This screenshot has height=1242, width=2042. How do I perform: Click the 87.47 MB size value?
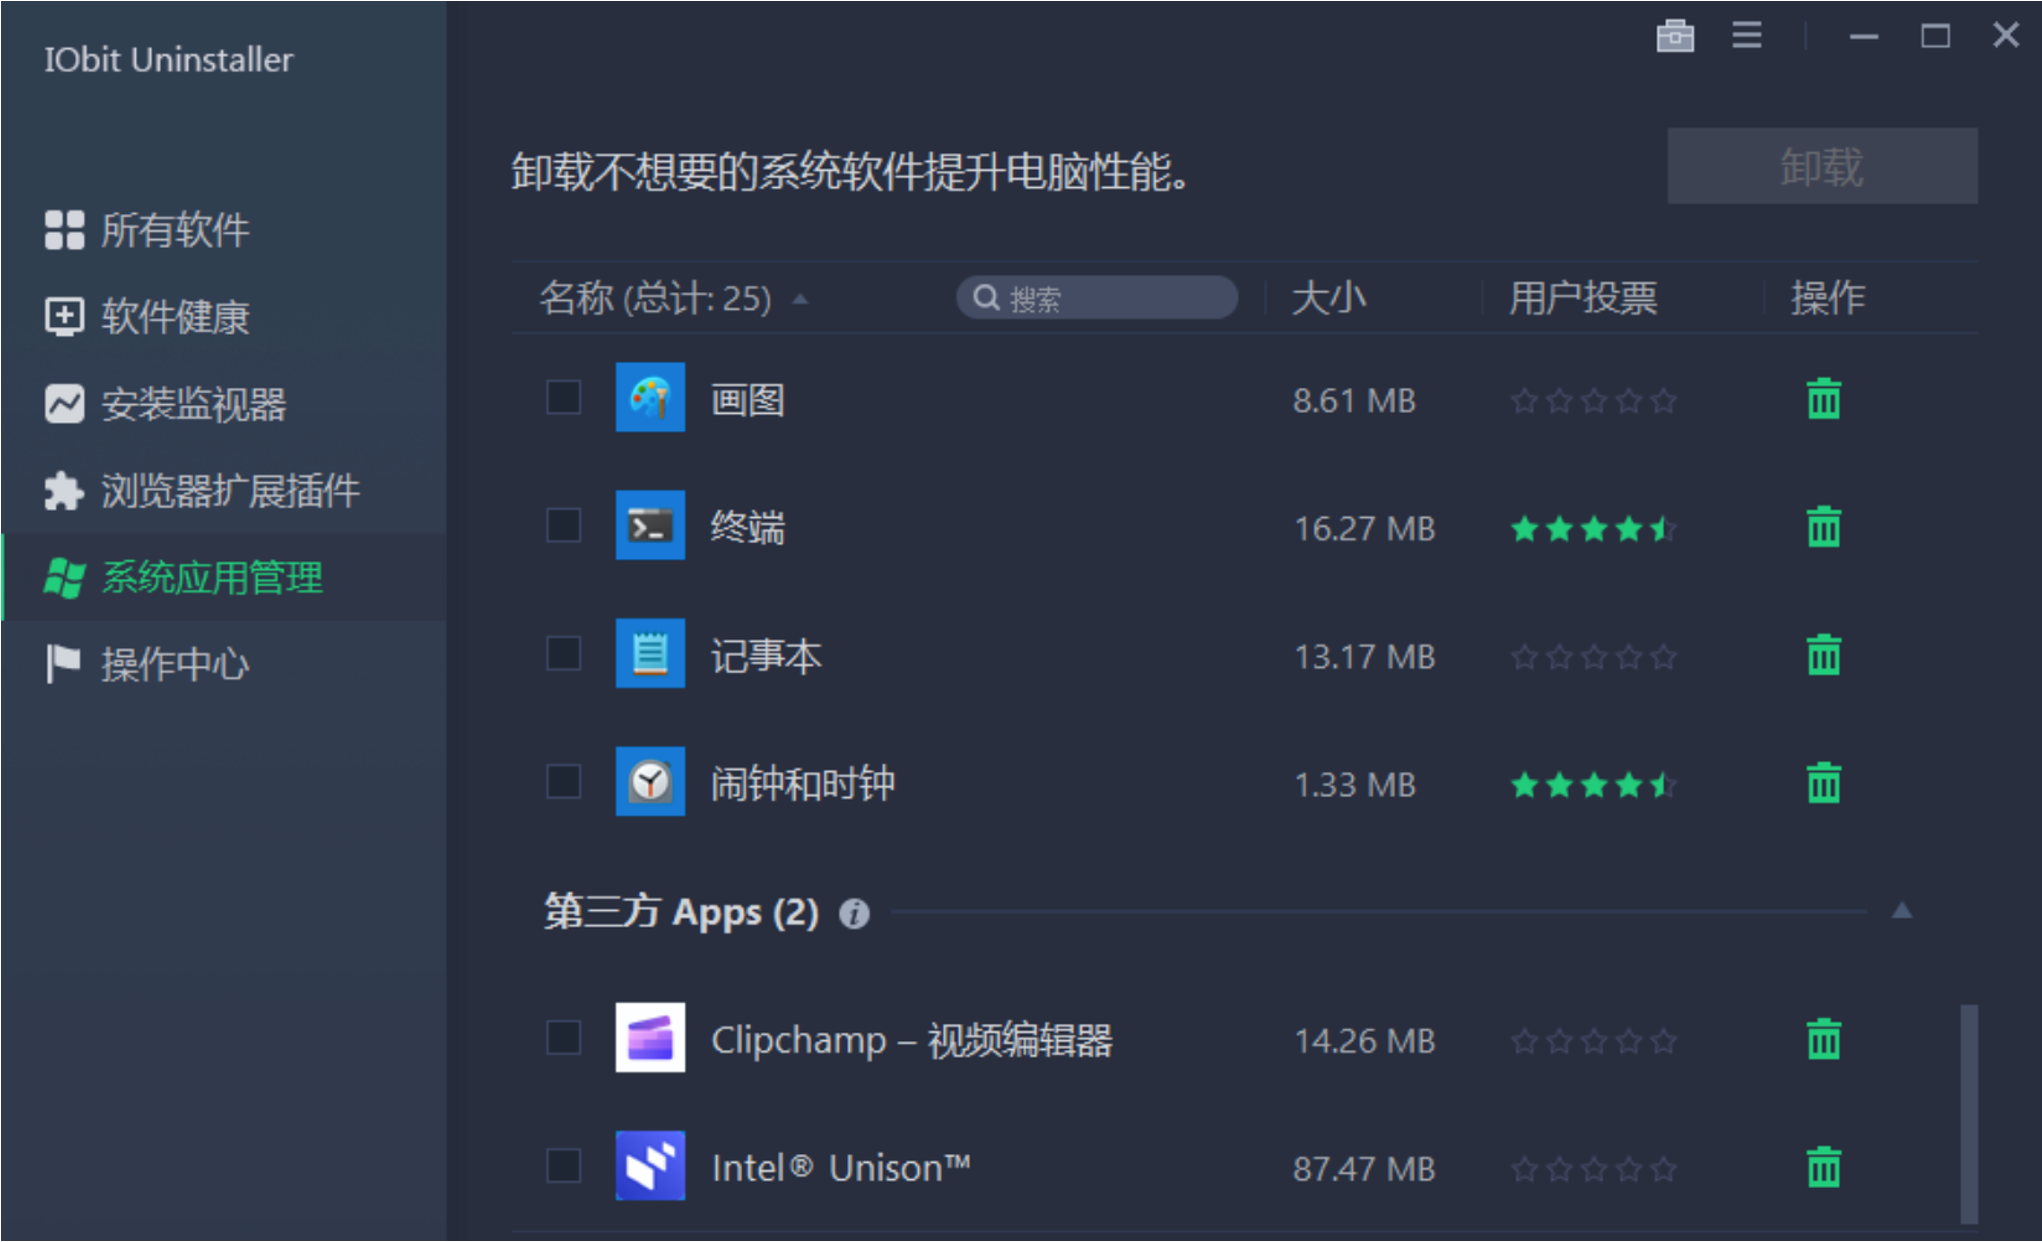[x=1365, y=1168]
